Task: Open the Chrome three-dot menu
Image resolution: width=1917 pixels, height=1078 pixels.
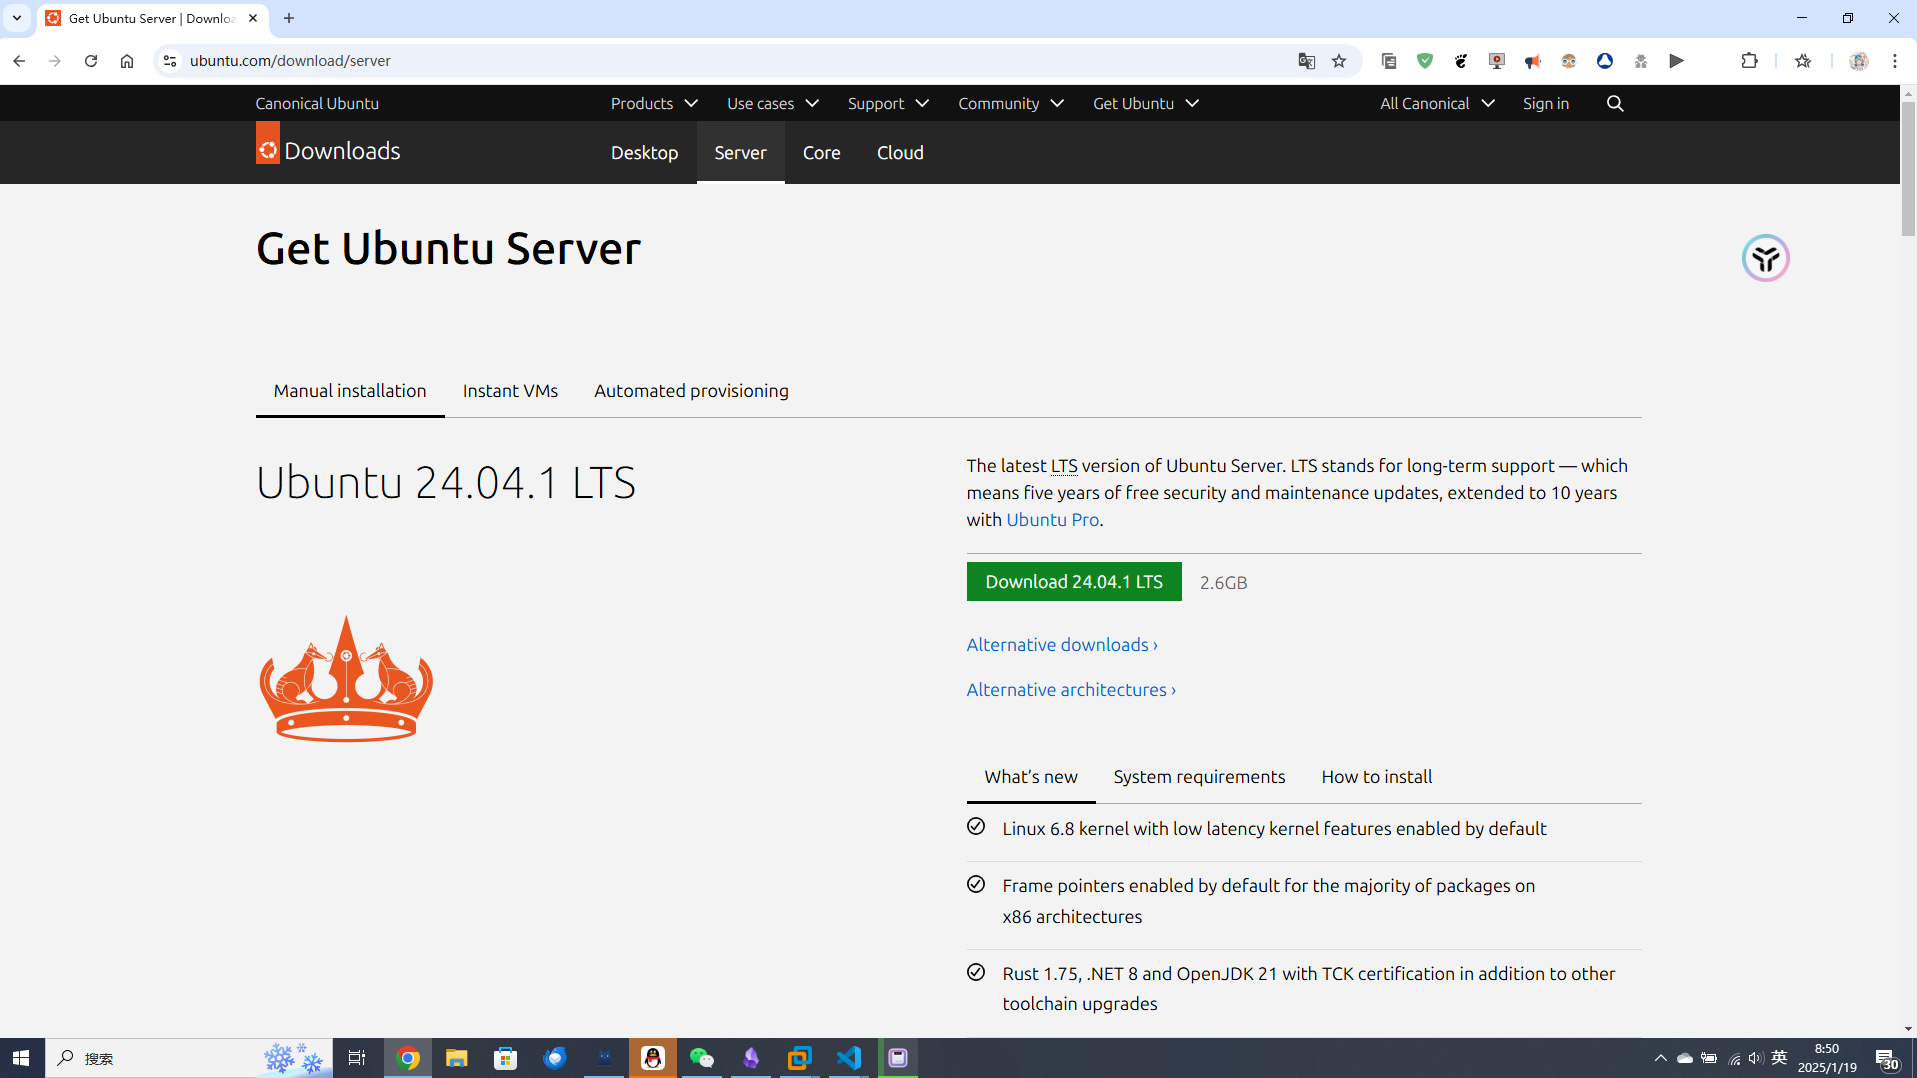Action: coord(1895,61)
